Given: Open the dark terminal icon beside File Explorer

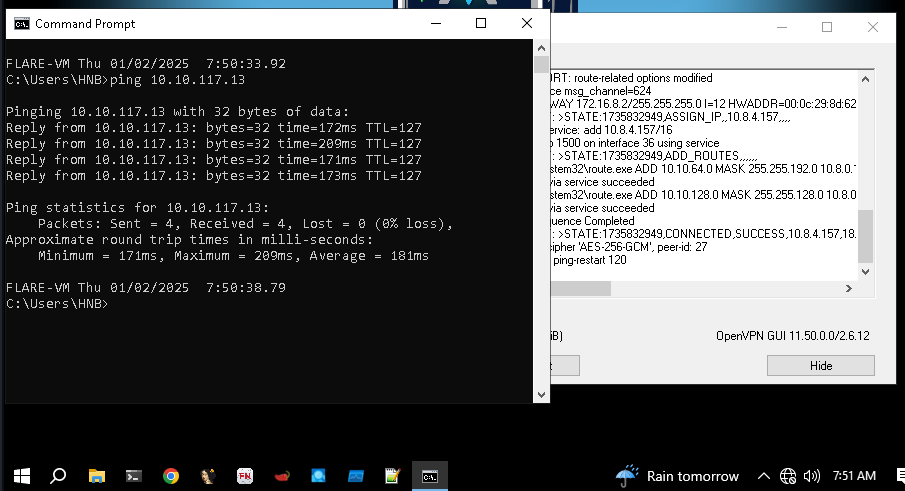Looking at the screenshot, I should tap(133, 476).
